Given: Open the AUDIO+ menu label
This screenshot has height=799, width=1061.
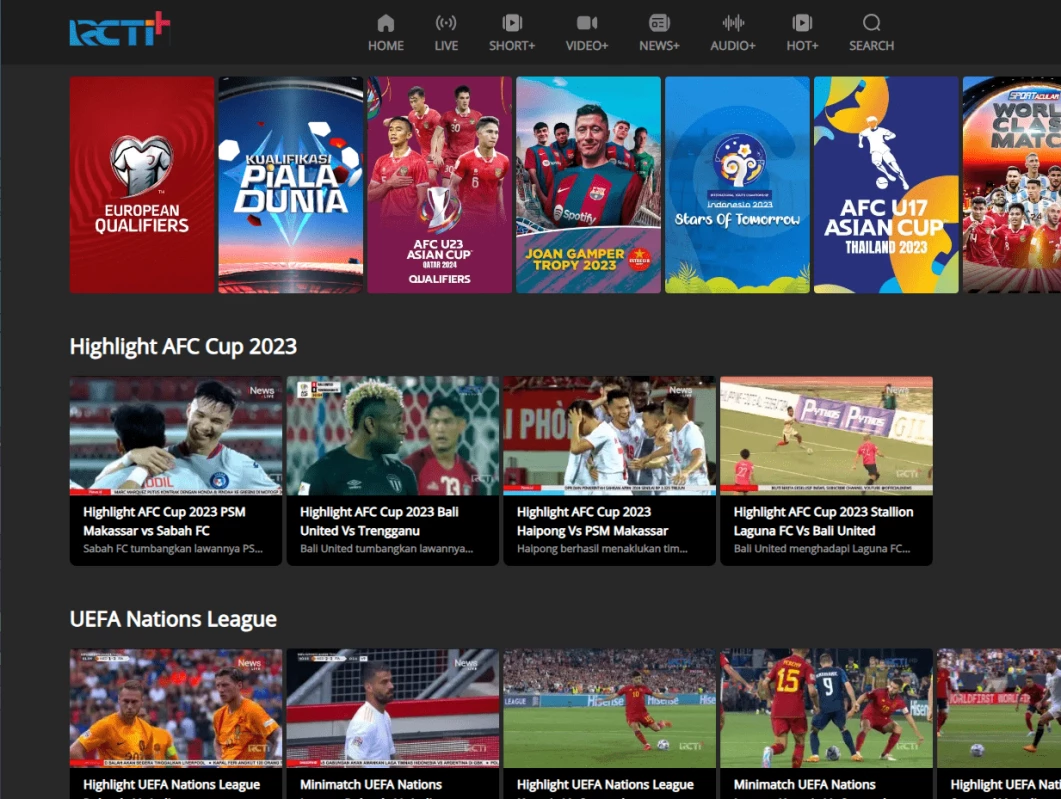Looking at the screenshot, I should click(733, 45).
